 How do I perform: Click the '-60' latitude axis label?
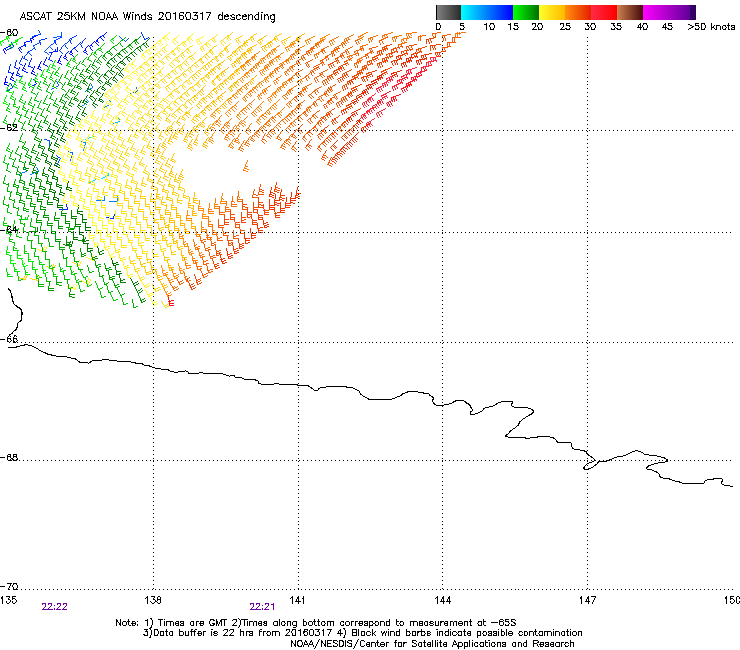9,33
